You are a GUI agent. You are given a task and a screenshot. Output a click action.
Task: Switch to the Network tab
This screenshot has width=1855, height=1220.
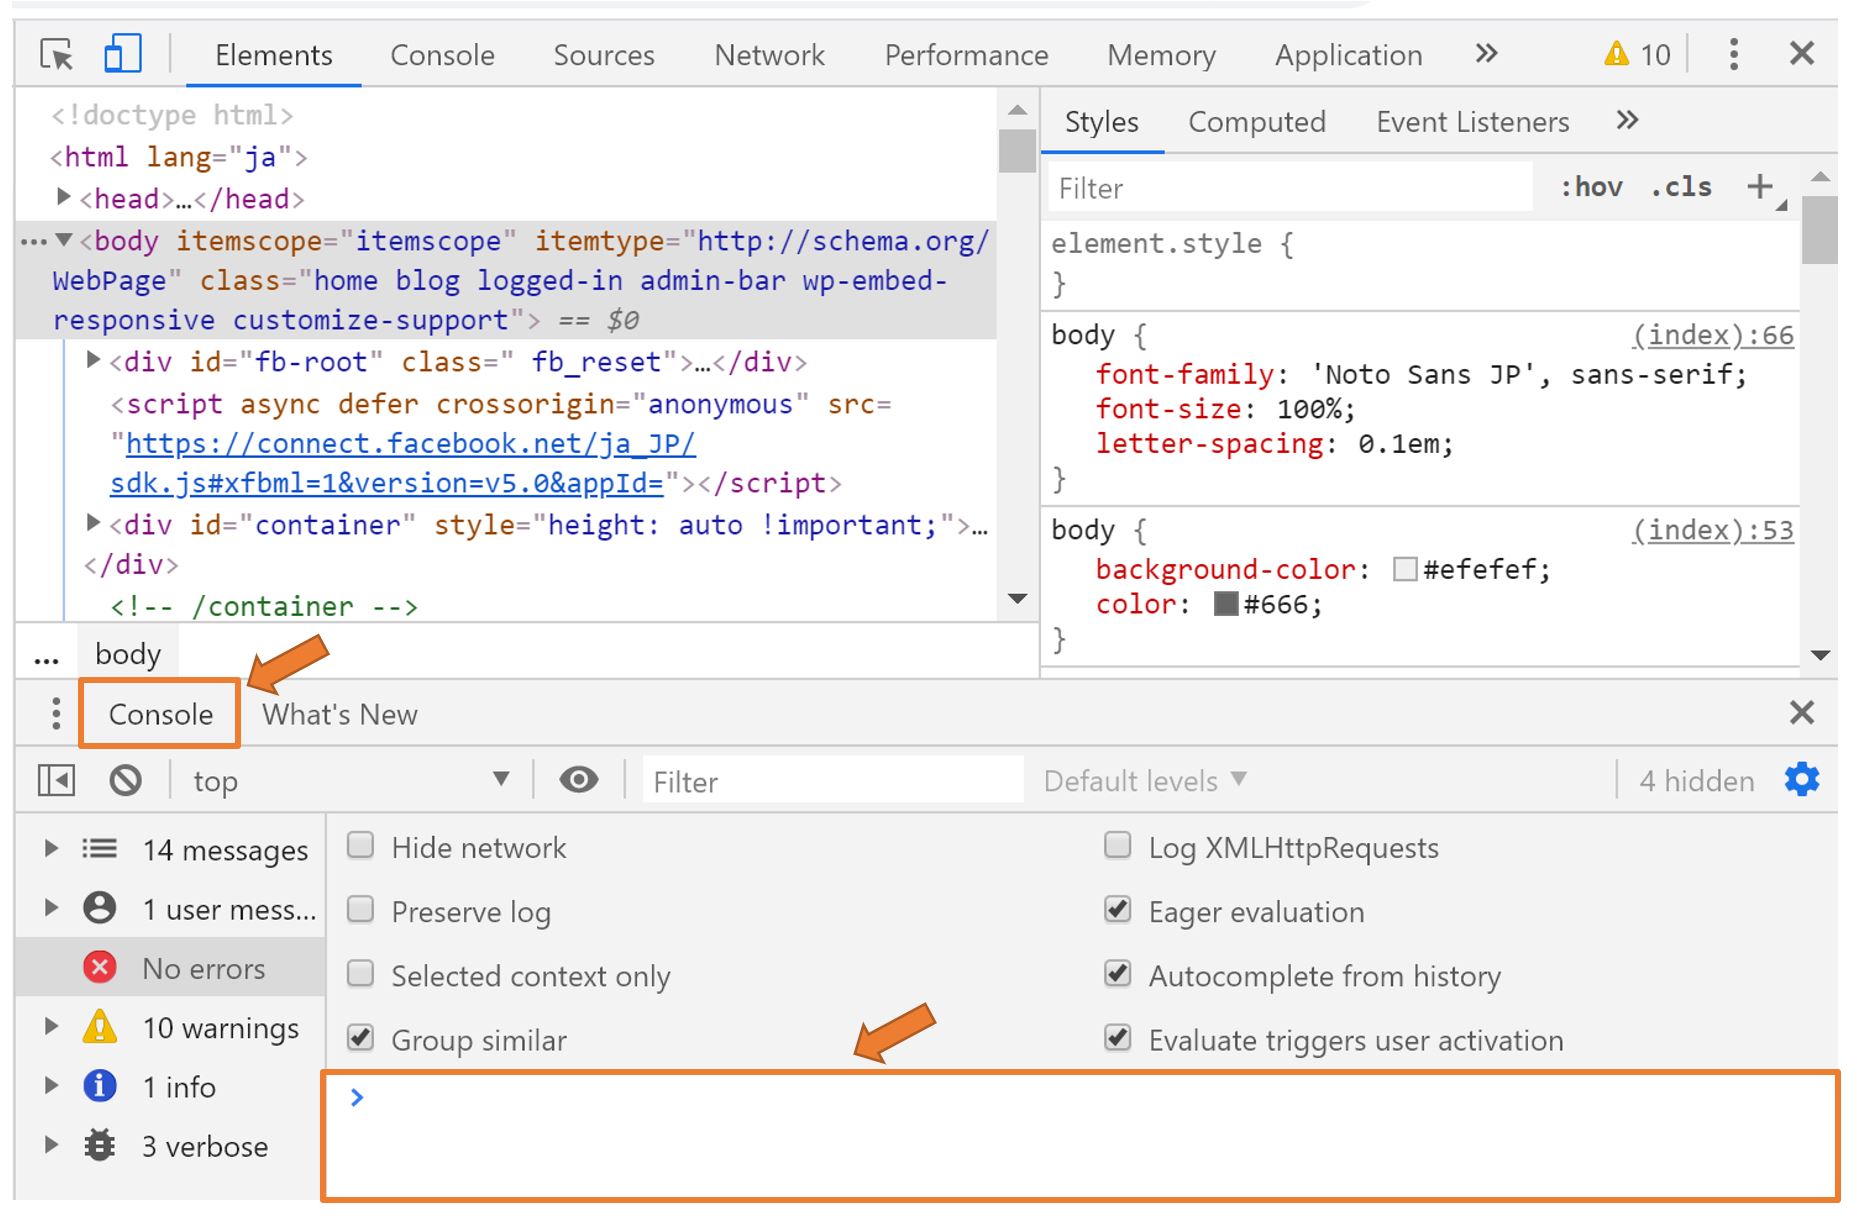769,55
